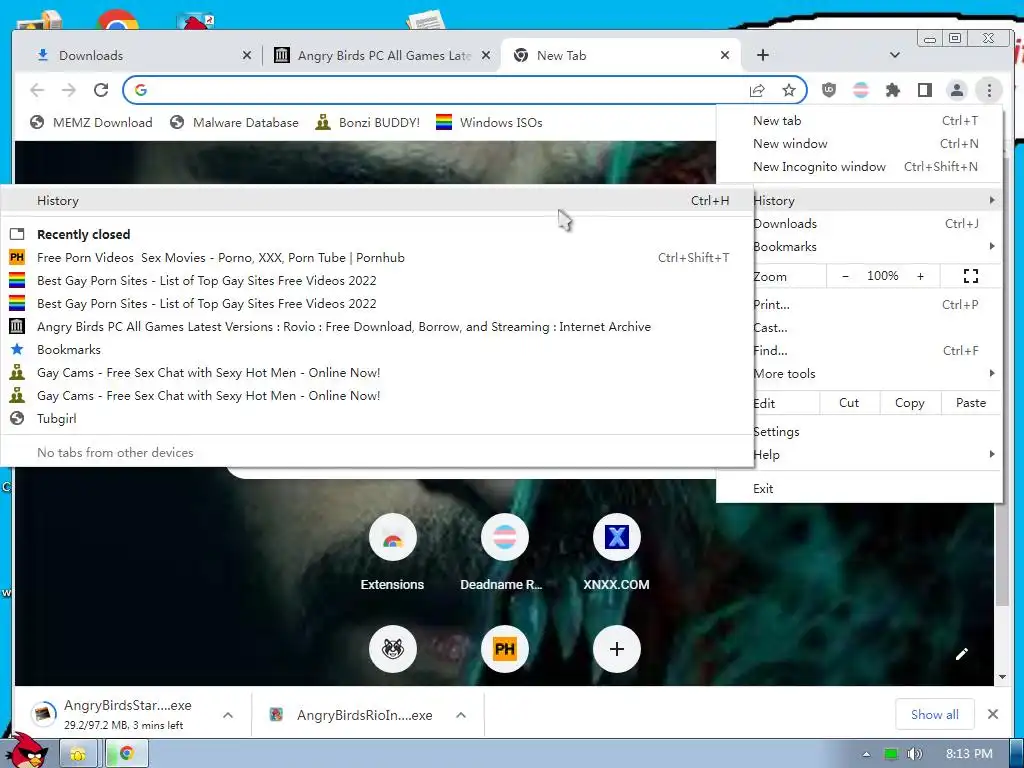This screenshot has width=1024, height=768.
Task: Expand the Help submenu
Action: [x=876, y=455]
